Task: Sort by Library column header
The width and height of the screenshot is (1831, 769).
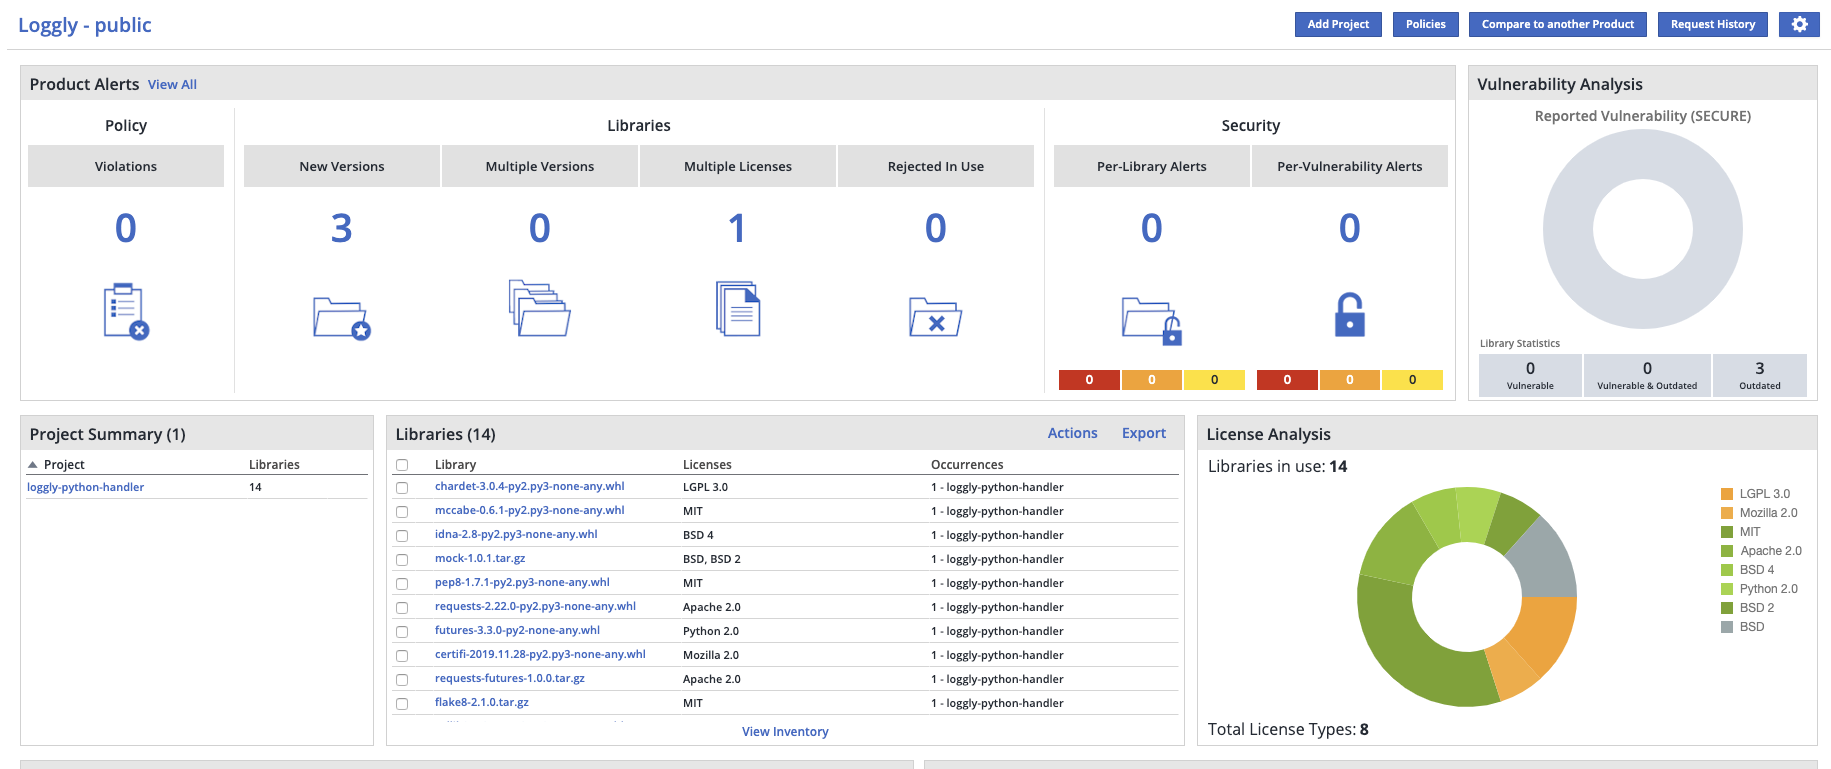Action: point(455,465)
